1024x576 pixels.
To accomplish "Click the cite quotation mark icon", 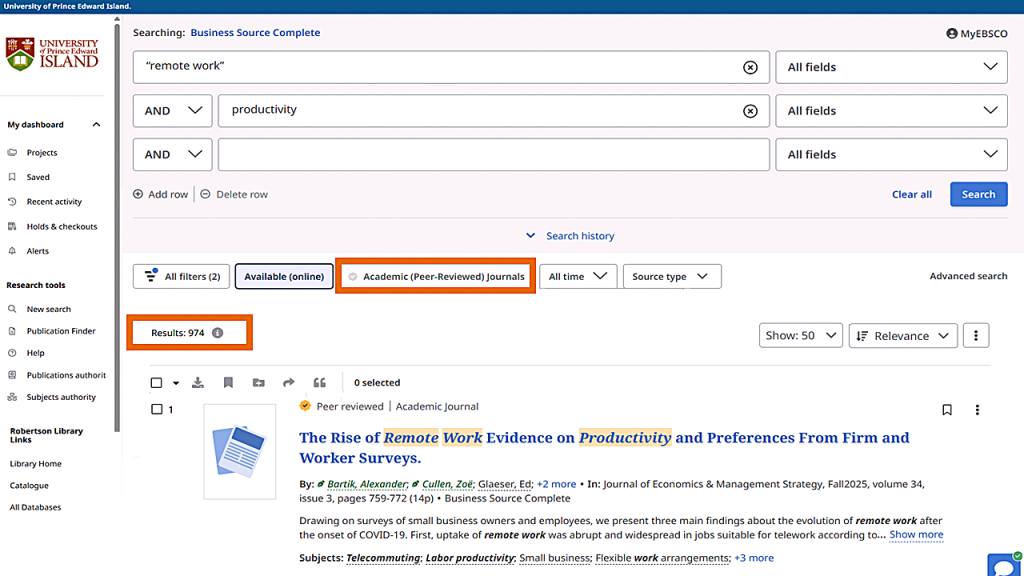I will click(x=320, y=383).
